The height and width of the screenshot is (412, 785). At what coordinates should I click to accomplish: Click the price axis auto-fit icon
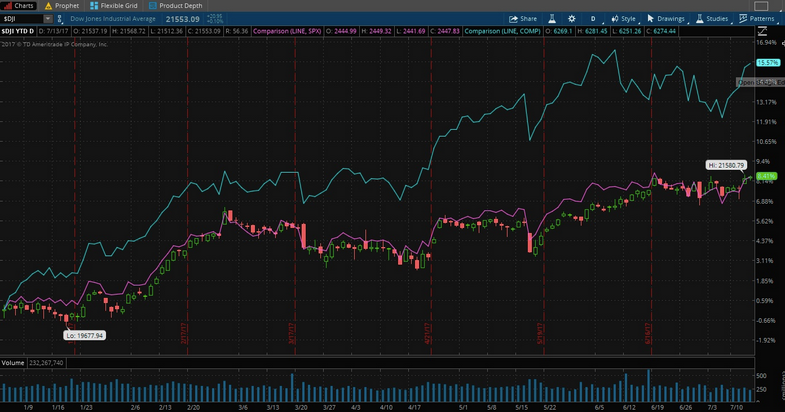[762, 32]
